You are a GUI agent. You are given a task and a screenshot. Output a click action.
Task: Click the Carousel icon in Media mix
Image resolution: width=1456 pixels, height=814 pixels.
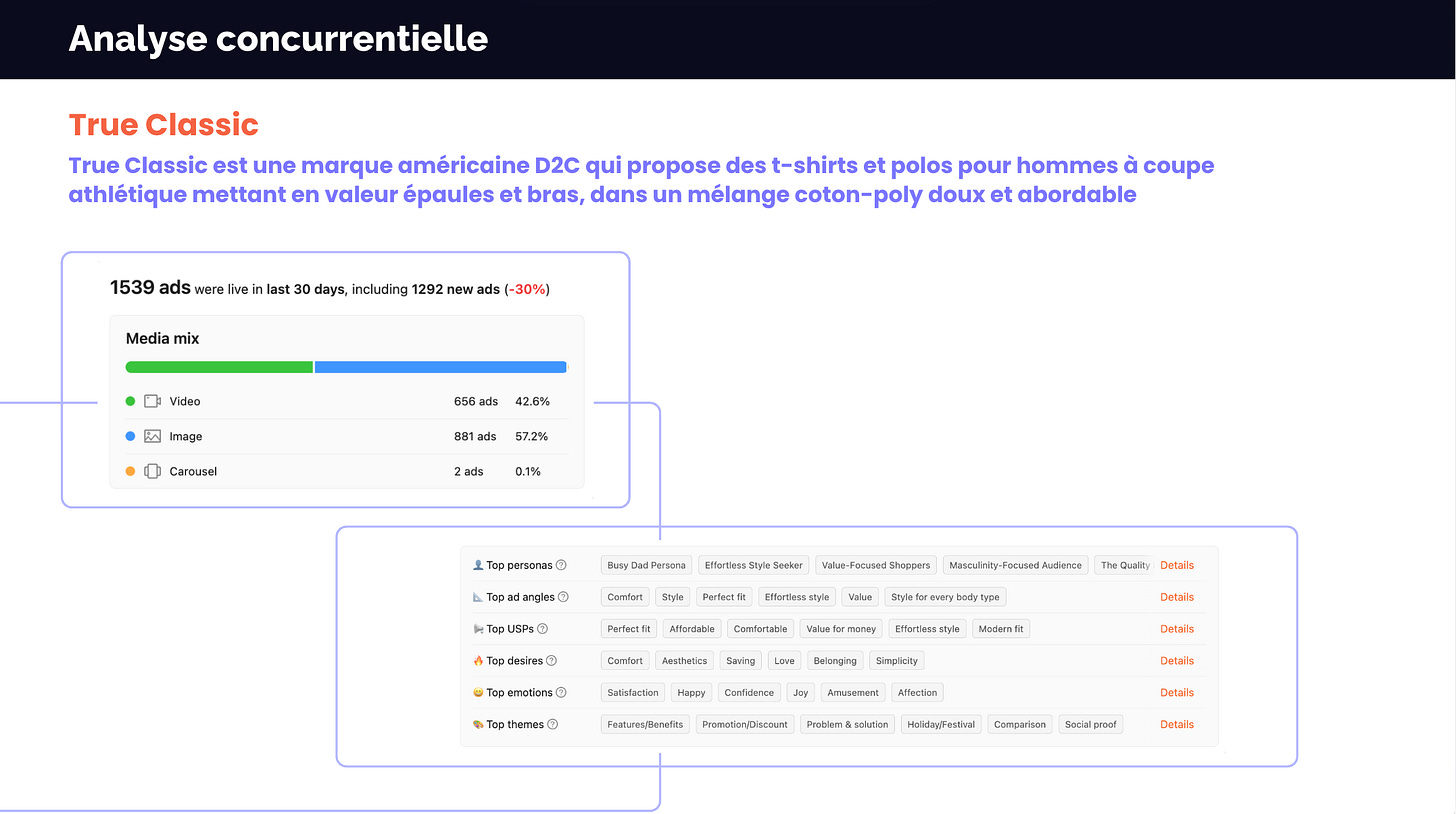click(152, 471)
